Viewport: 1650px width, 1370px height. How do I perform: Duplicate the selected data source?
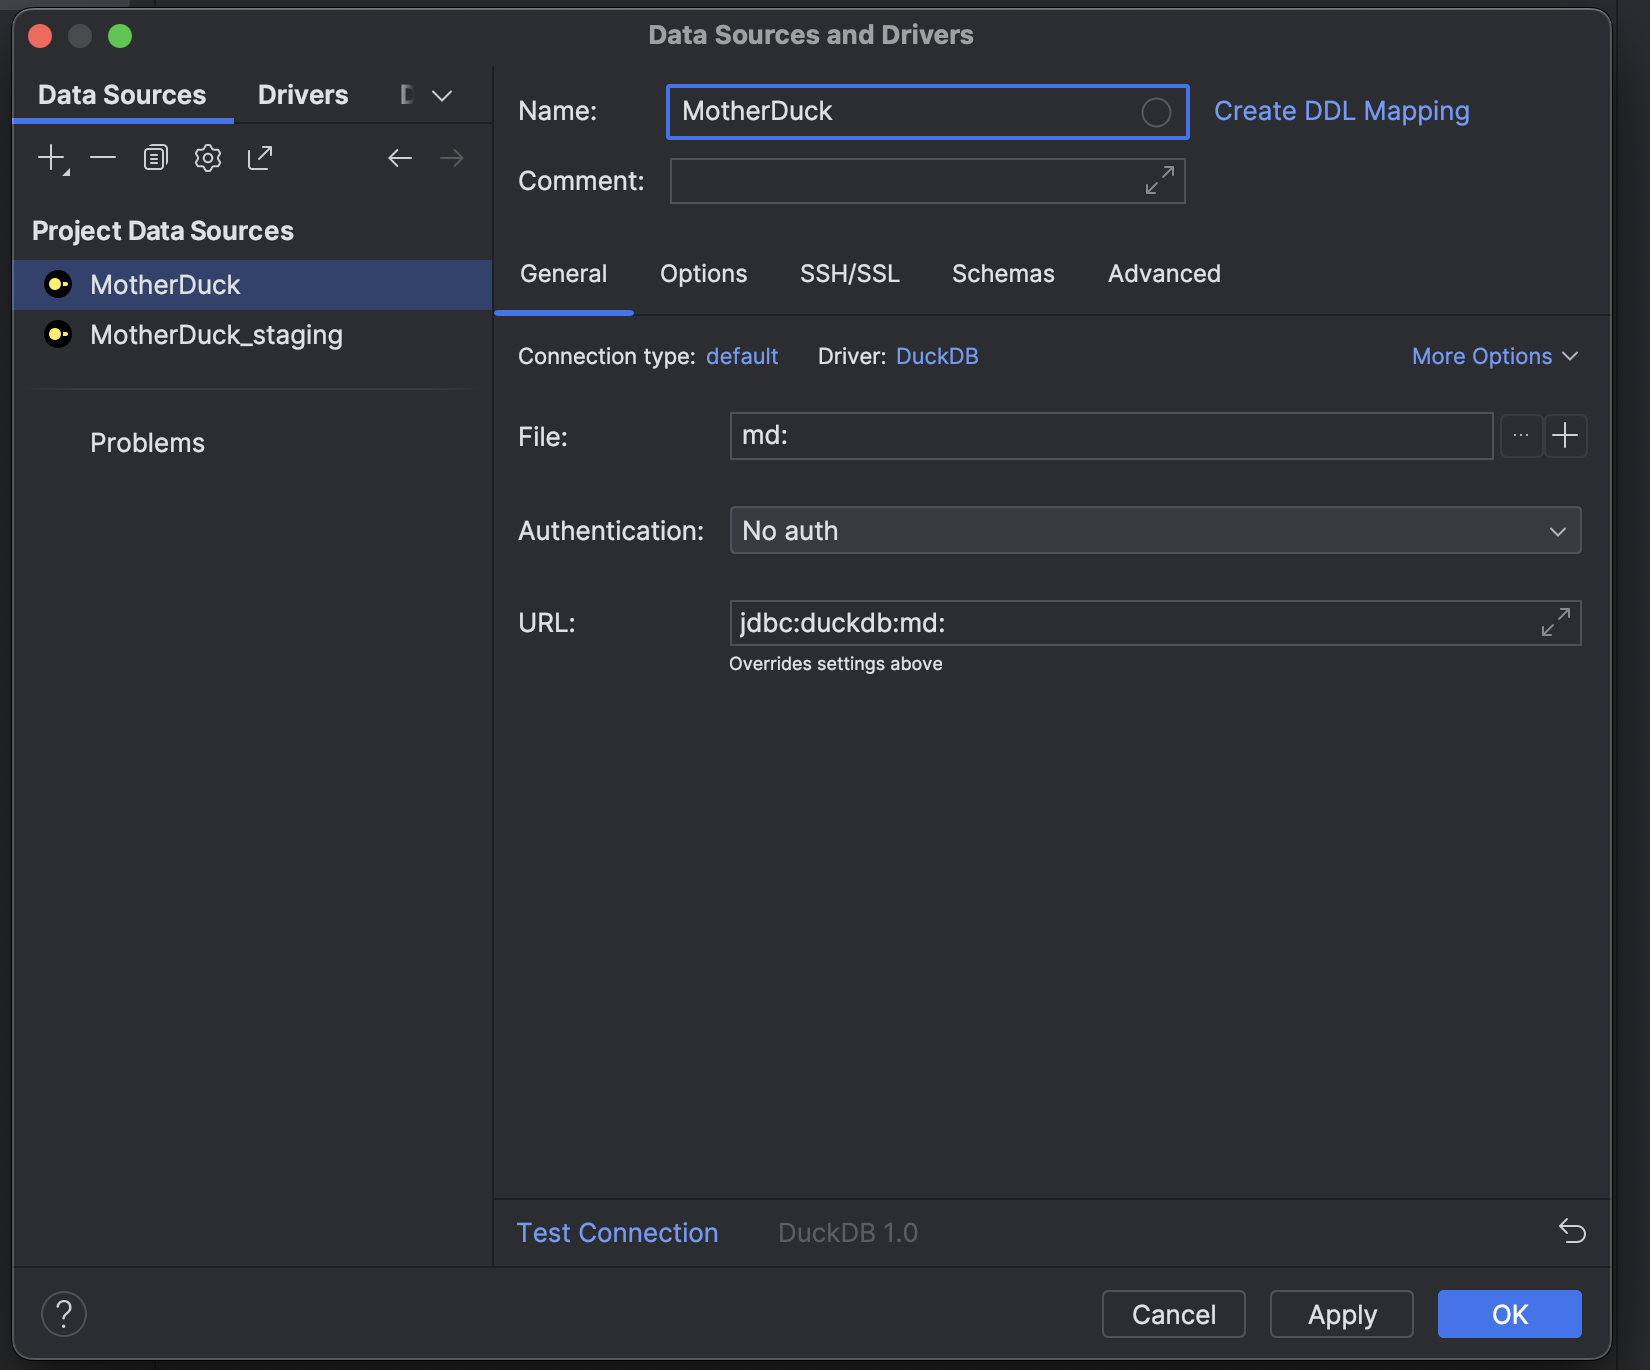coord(155,158)
